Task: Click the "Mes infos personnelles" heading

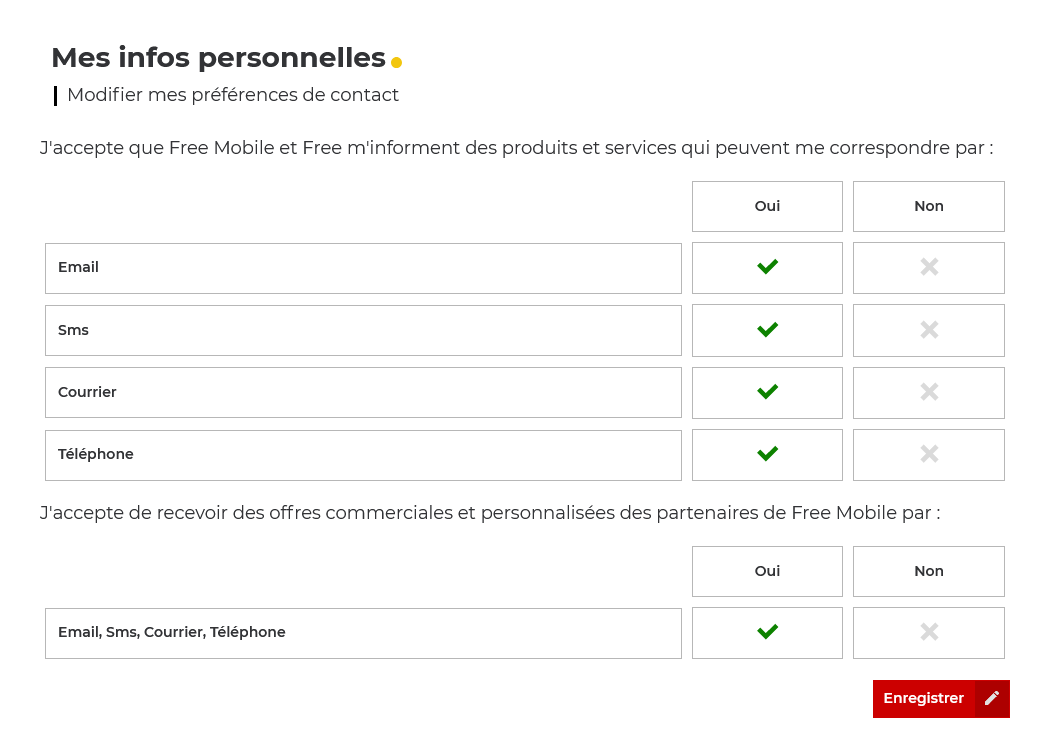Action: pyautogui.click(x=218, y=58)
